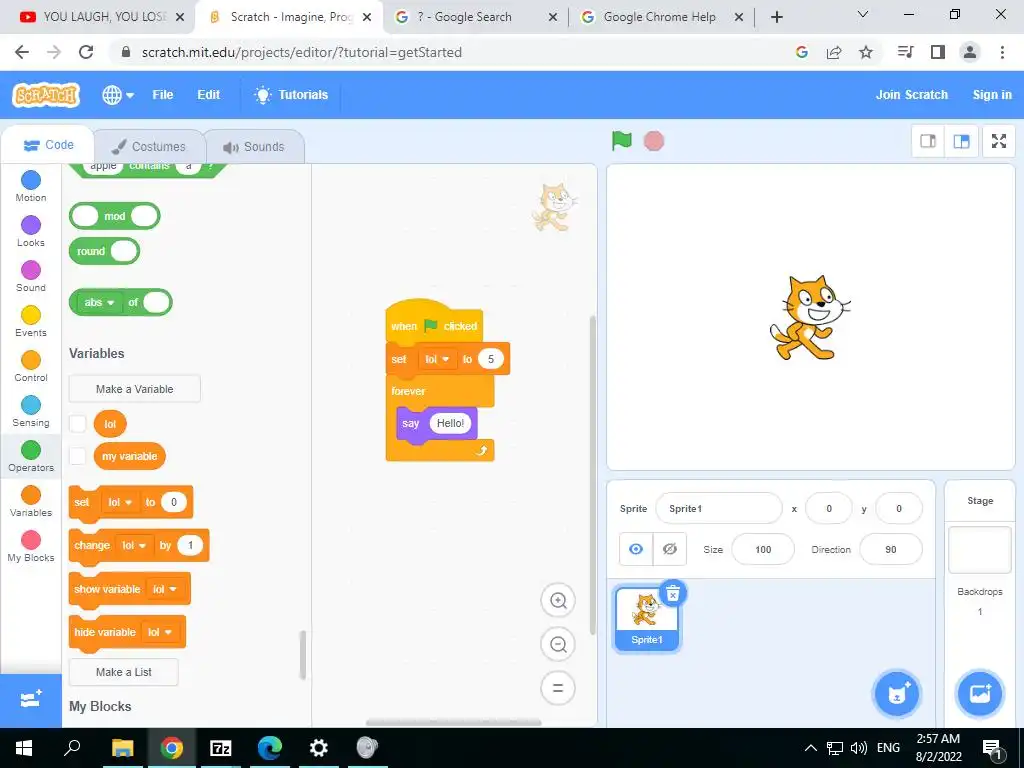Image resolution: width=1024 pixels, height=768 pixels.
Task: Click the sprite Size field
Action: click(763, 549)
